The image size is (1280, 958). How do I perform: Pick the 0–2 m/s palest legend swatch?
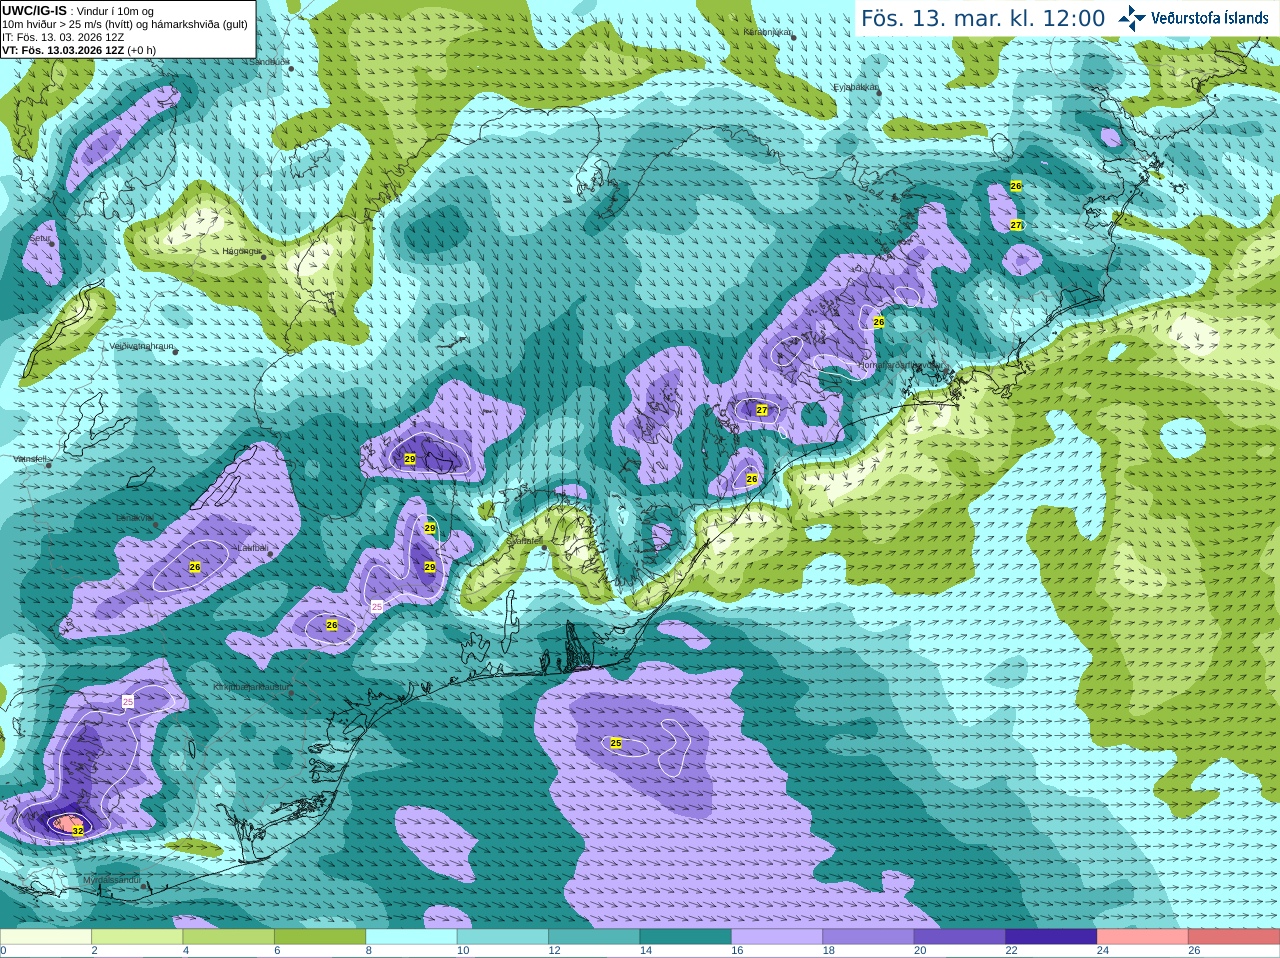[x=46, y=937]
